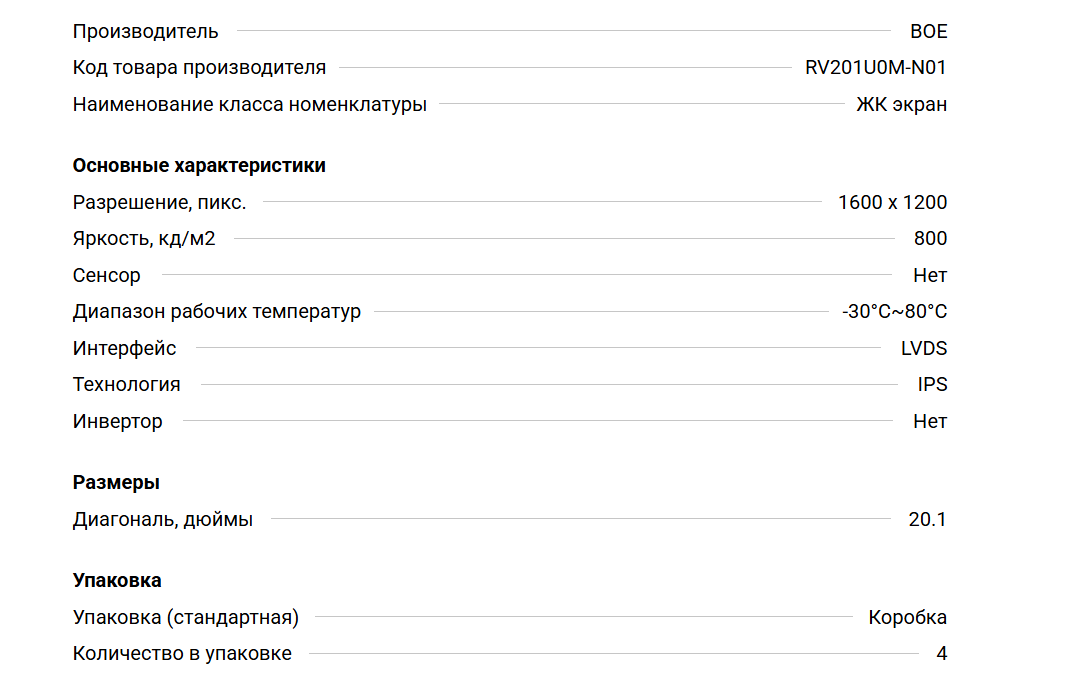Select the temperature range -30°C~80°C
This screenshot has width=1078, height=689.
(894, 311)
